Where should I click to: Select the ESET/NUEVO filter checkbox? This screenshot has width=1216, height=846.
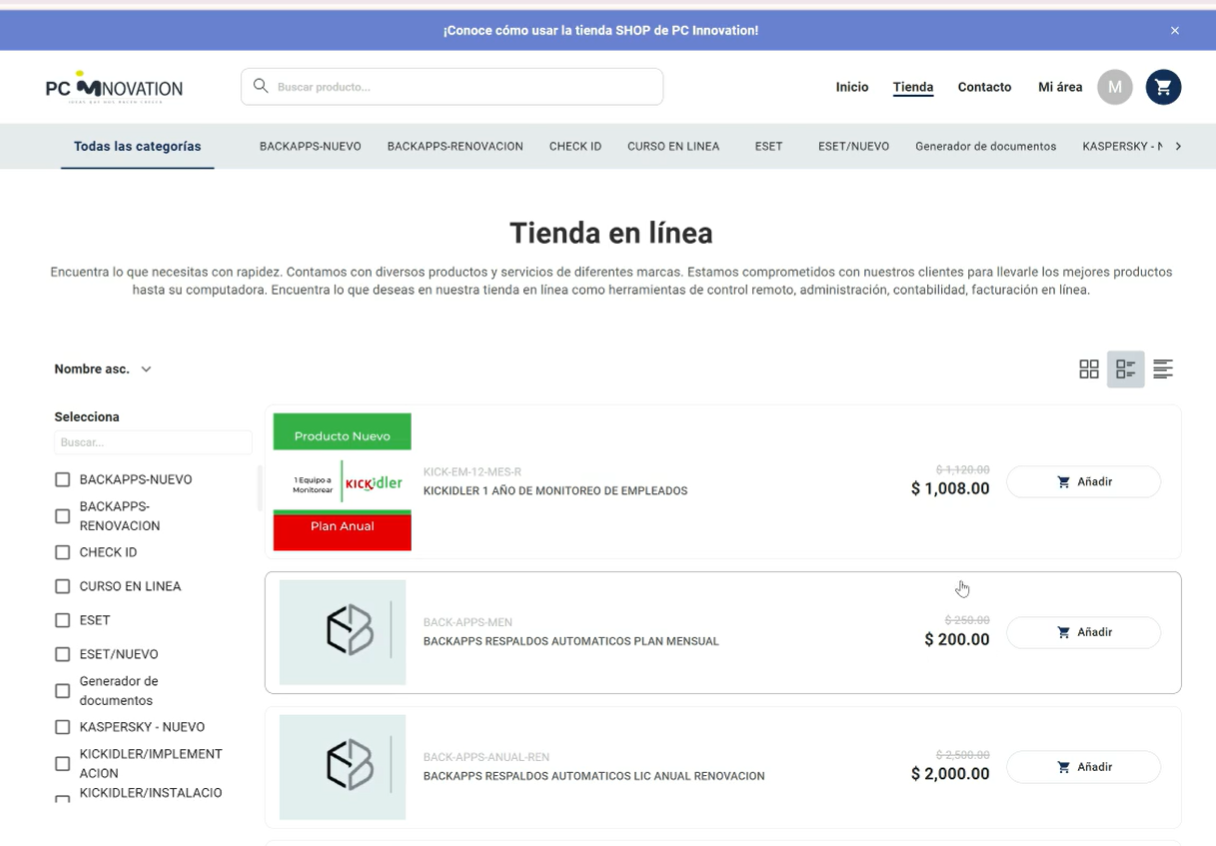pos(62,654)
